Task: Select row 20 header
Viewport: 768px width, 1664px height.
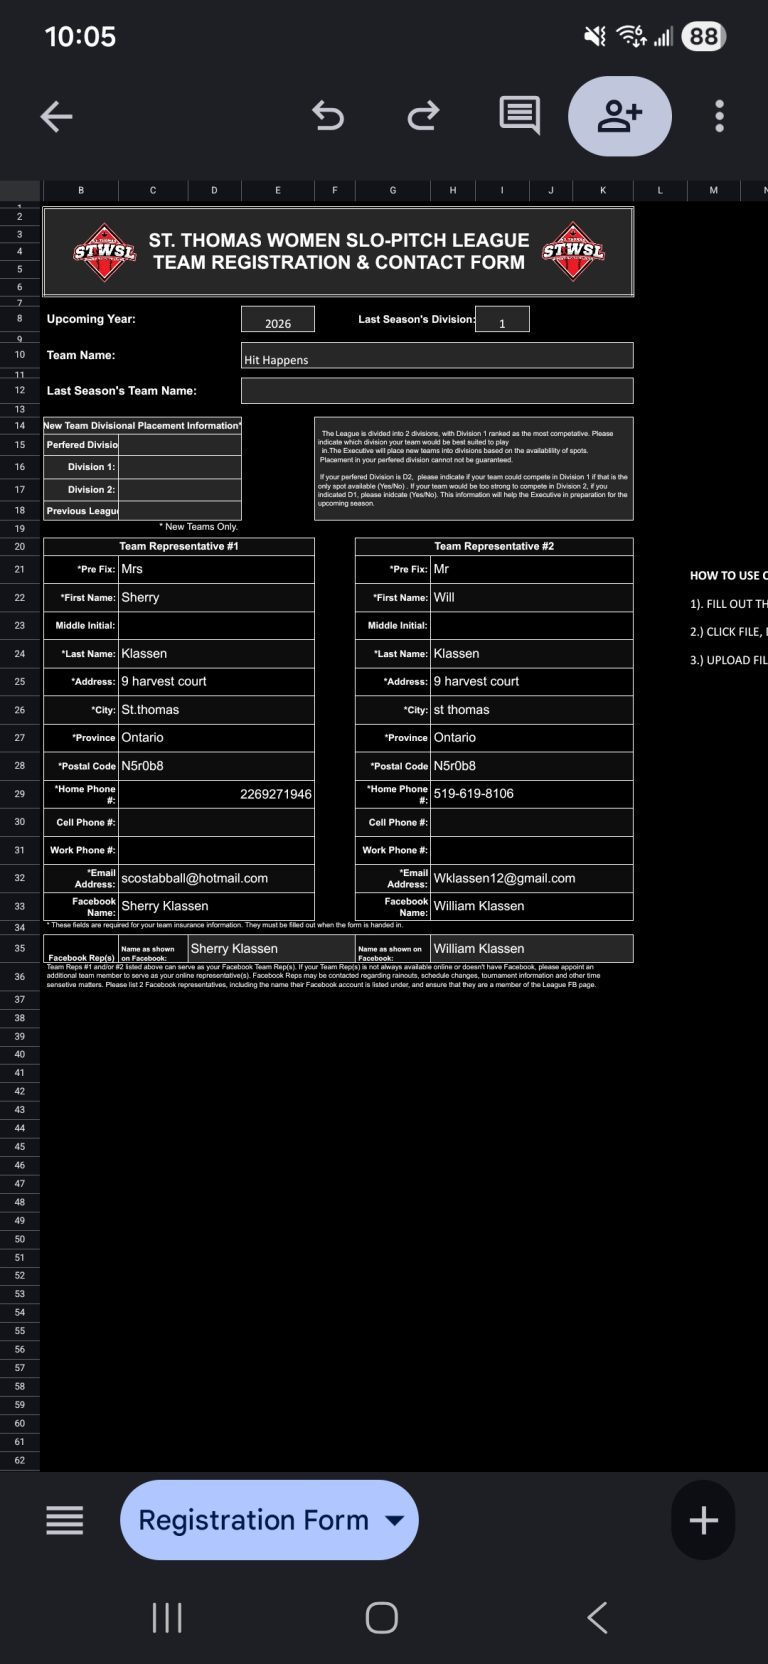Action: [20, 546]
